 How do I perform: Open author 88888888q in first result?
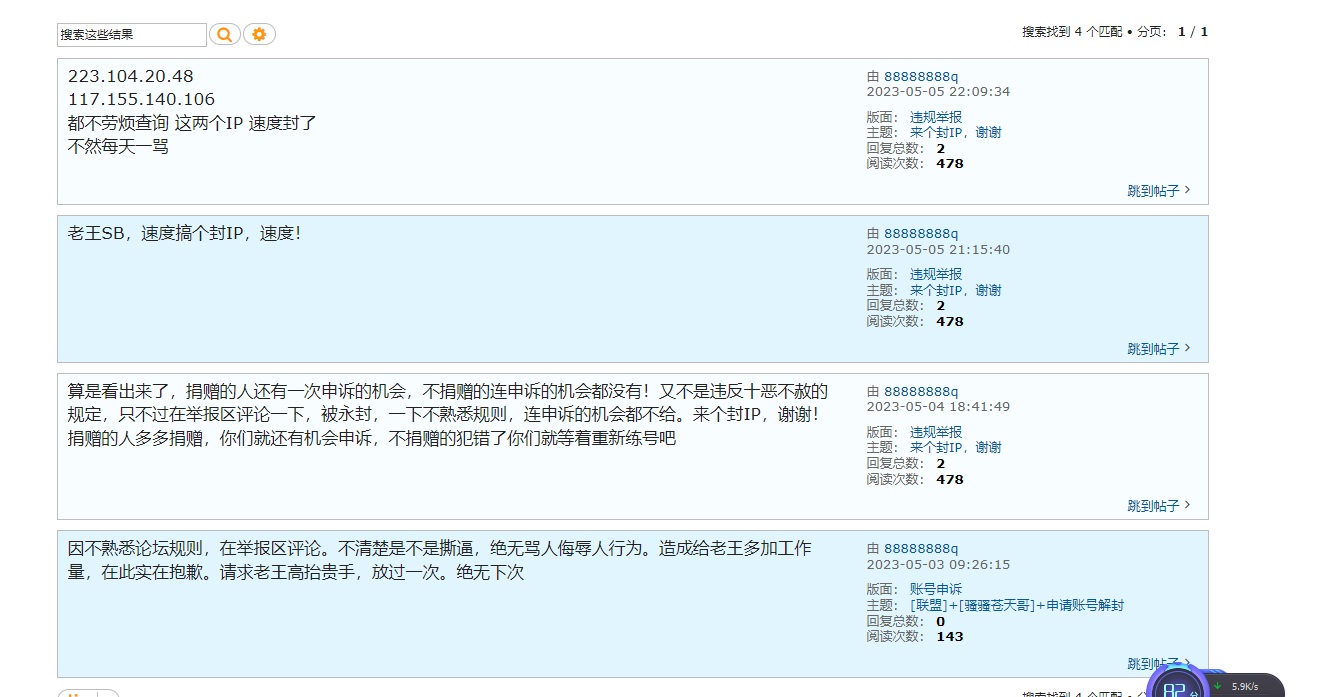pos(920,76)
